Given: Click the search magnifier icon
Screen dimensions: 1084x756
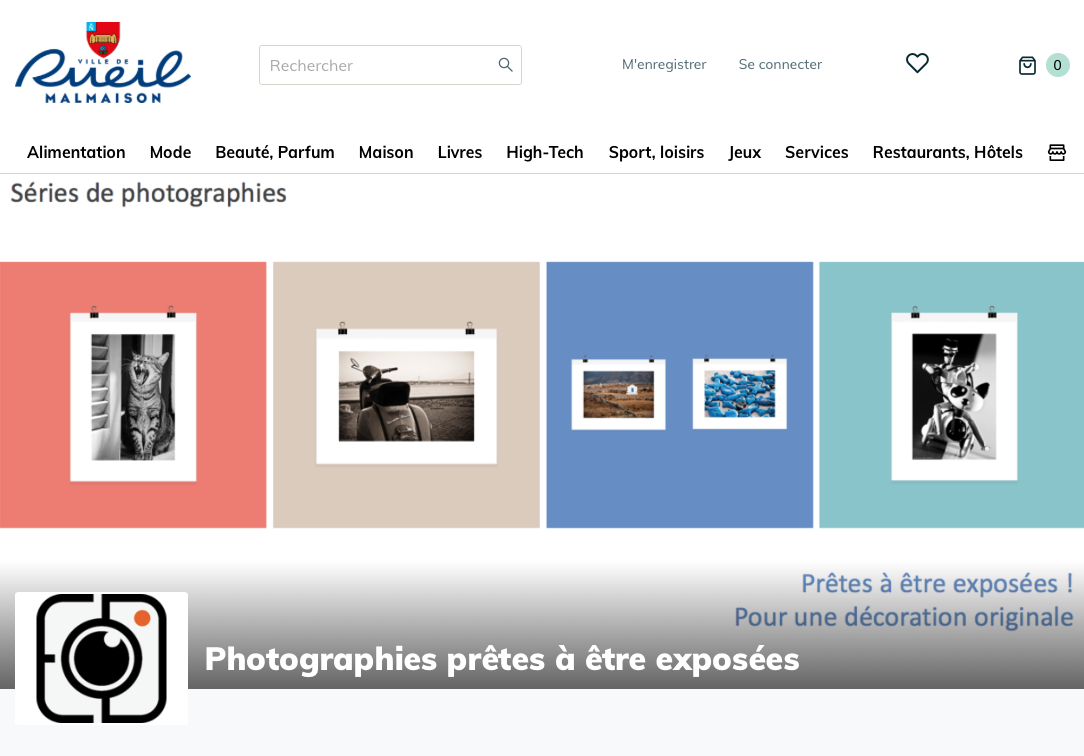Looking at the screenshot, I should click(x=505, y=65).
